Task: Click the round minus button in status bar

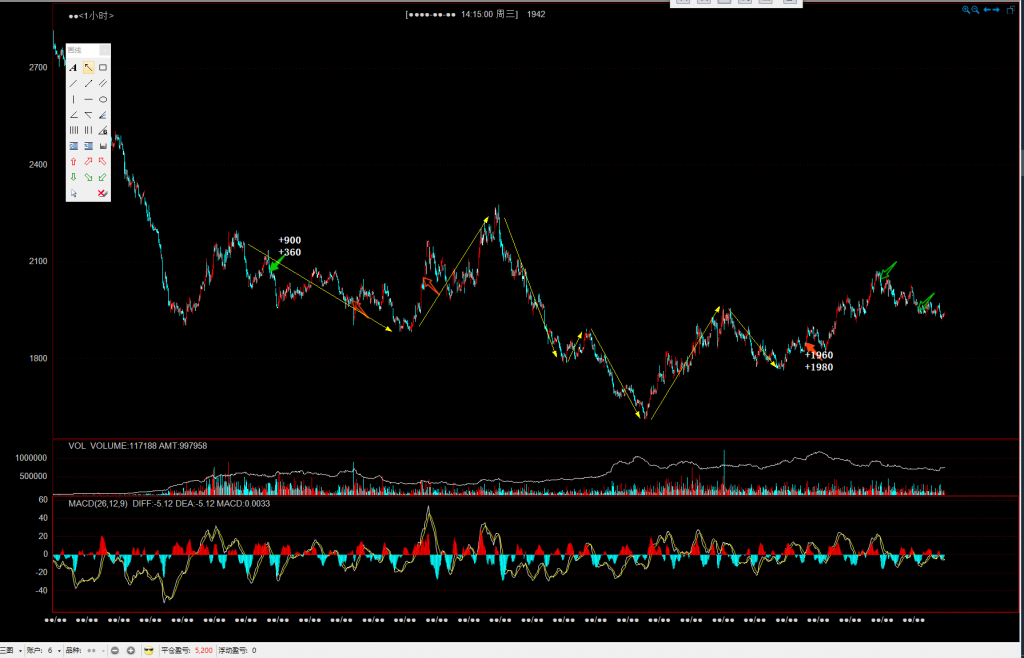Action: [x=116, y=650]
